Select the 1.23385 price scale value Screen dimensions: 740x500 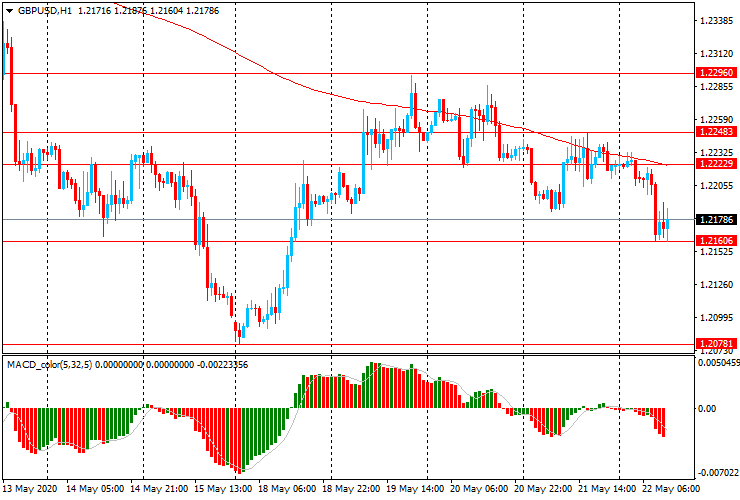[717, 21]
